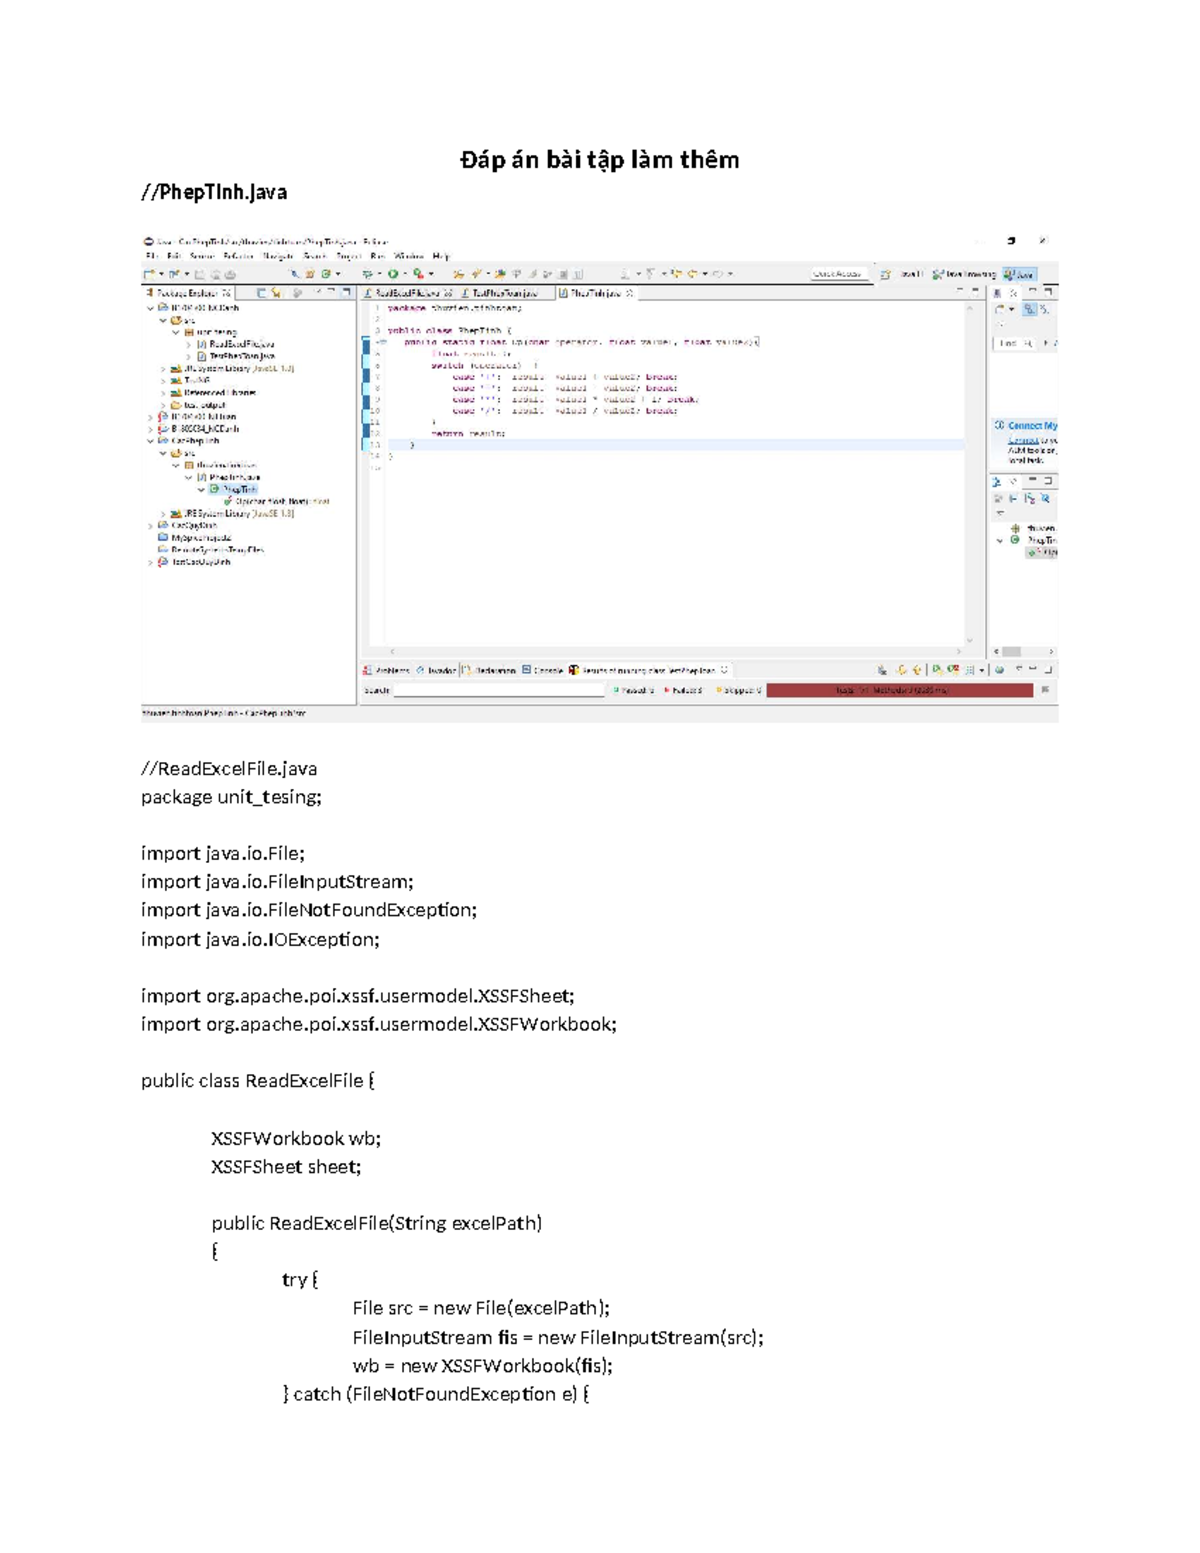1200x1553 pixels.
Task: Click the Run Last Tool icon with red toolbox
Action: 418,274
